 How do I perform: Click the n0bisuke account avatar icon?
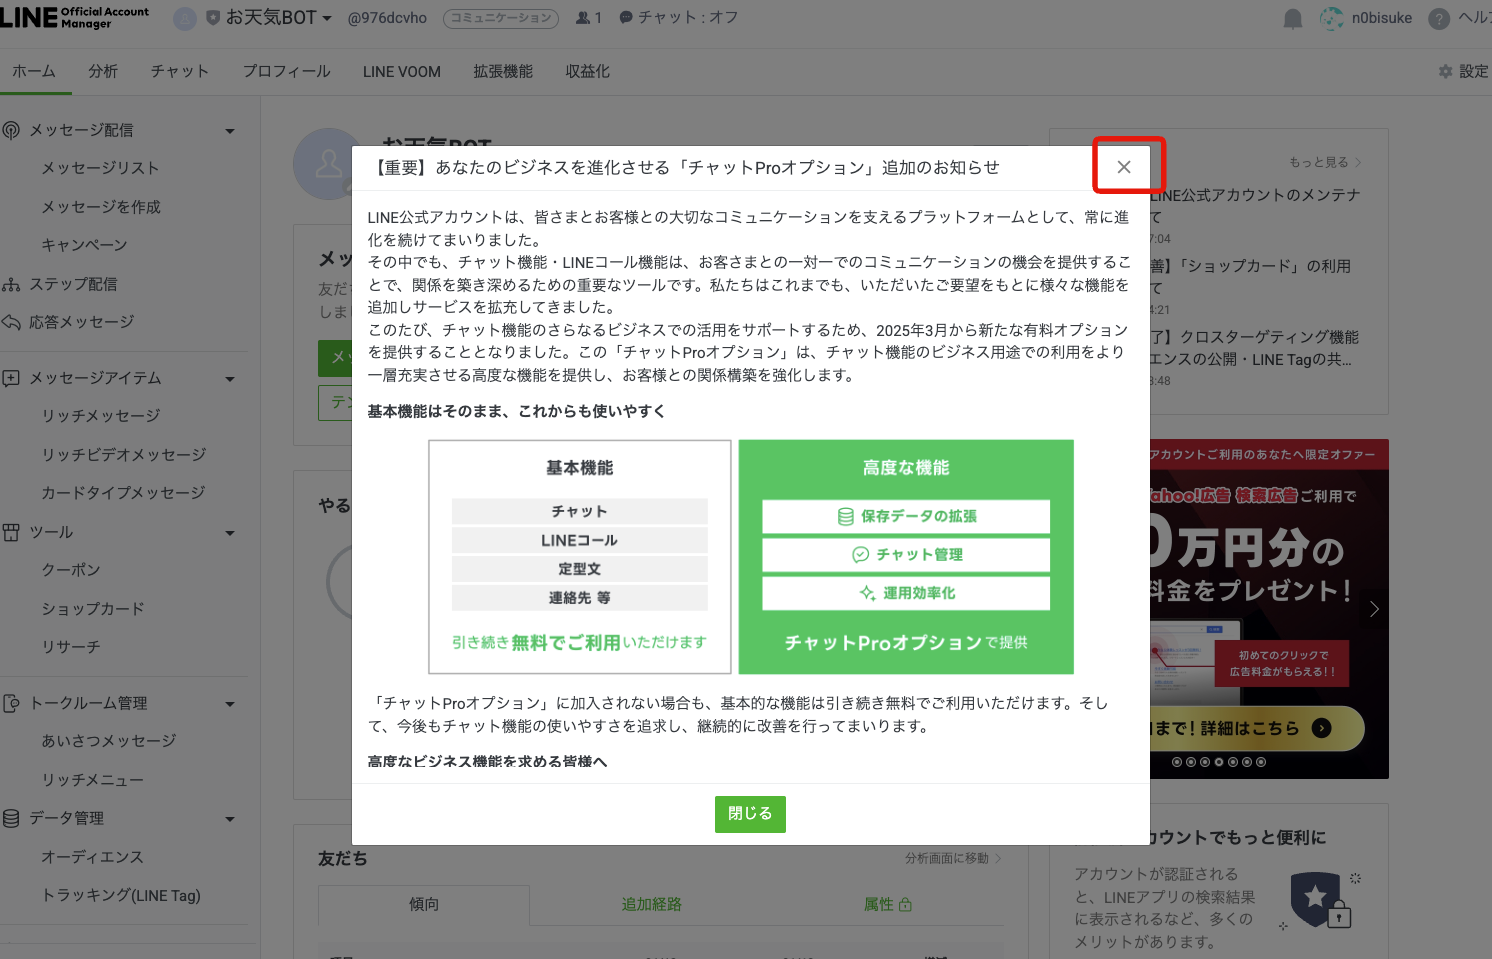pyautogui.click(x=1332, y=18)
